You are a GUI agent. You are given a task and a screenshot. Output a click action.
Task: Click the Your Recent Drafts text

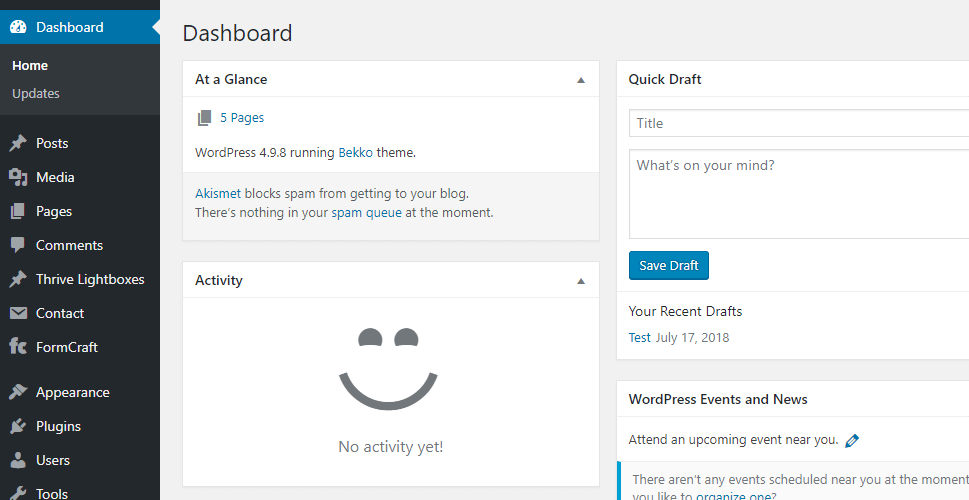[685, 311]
